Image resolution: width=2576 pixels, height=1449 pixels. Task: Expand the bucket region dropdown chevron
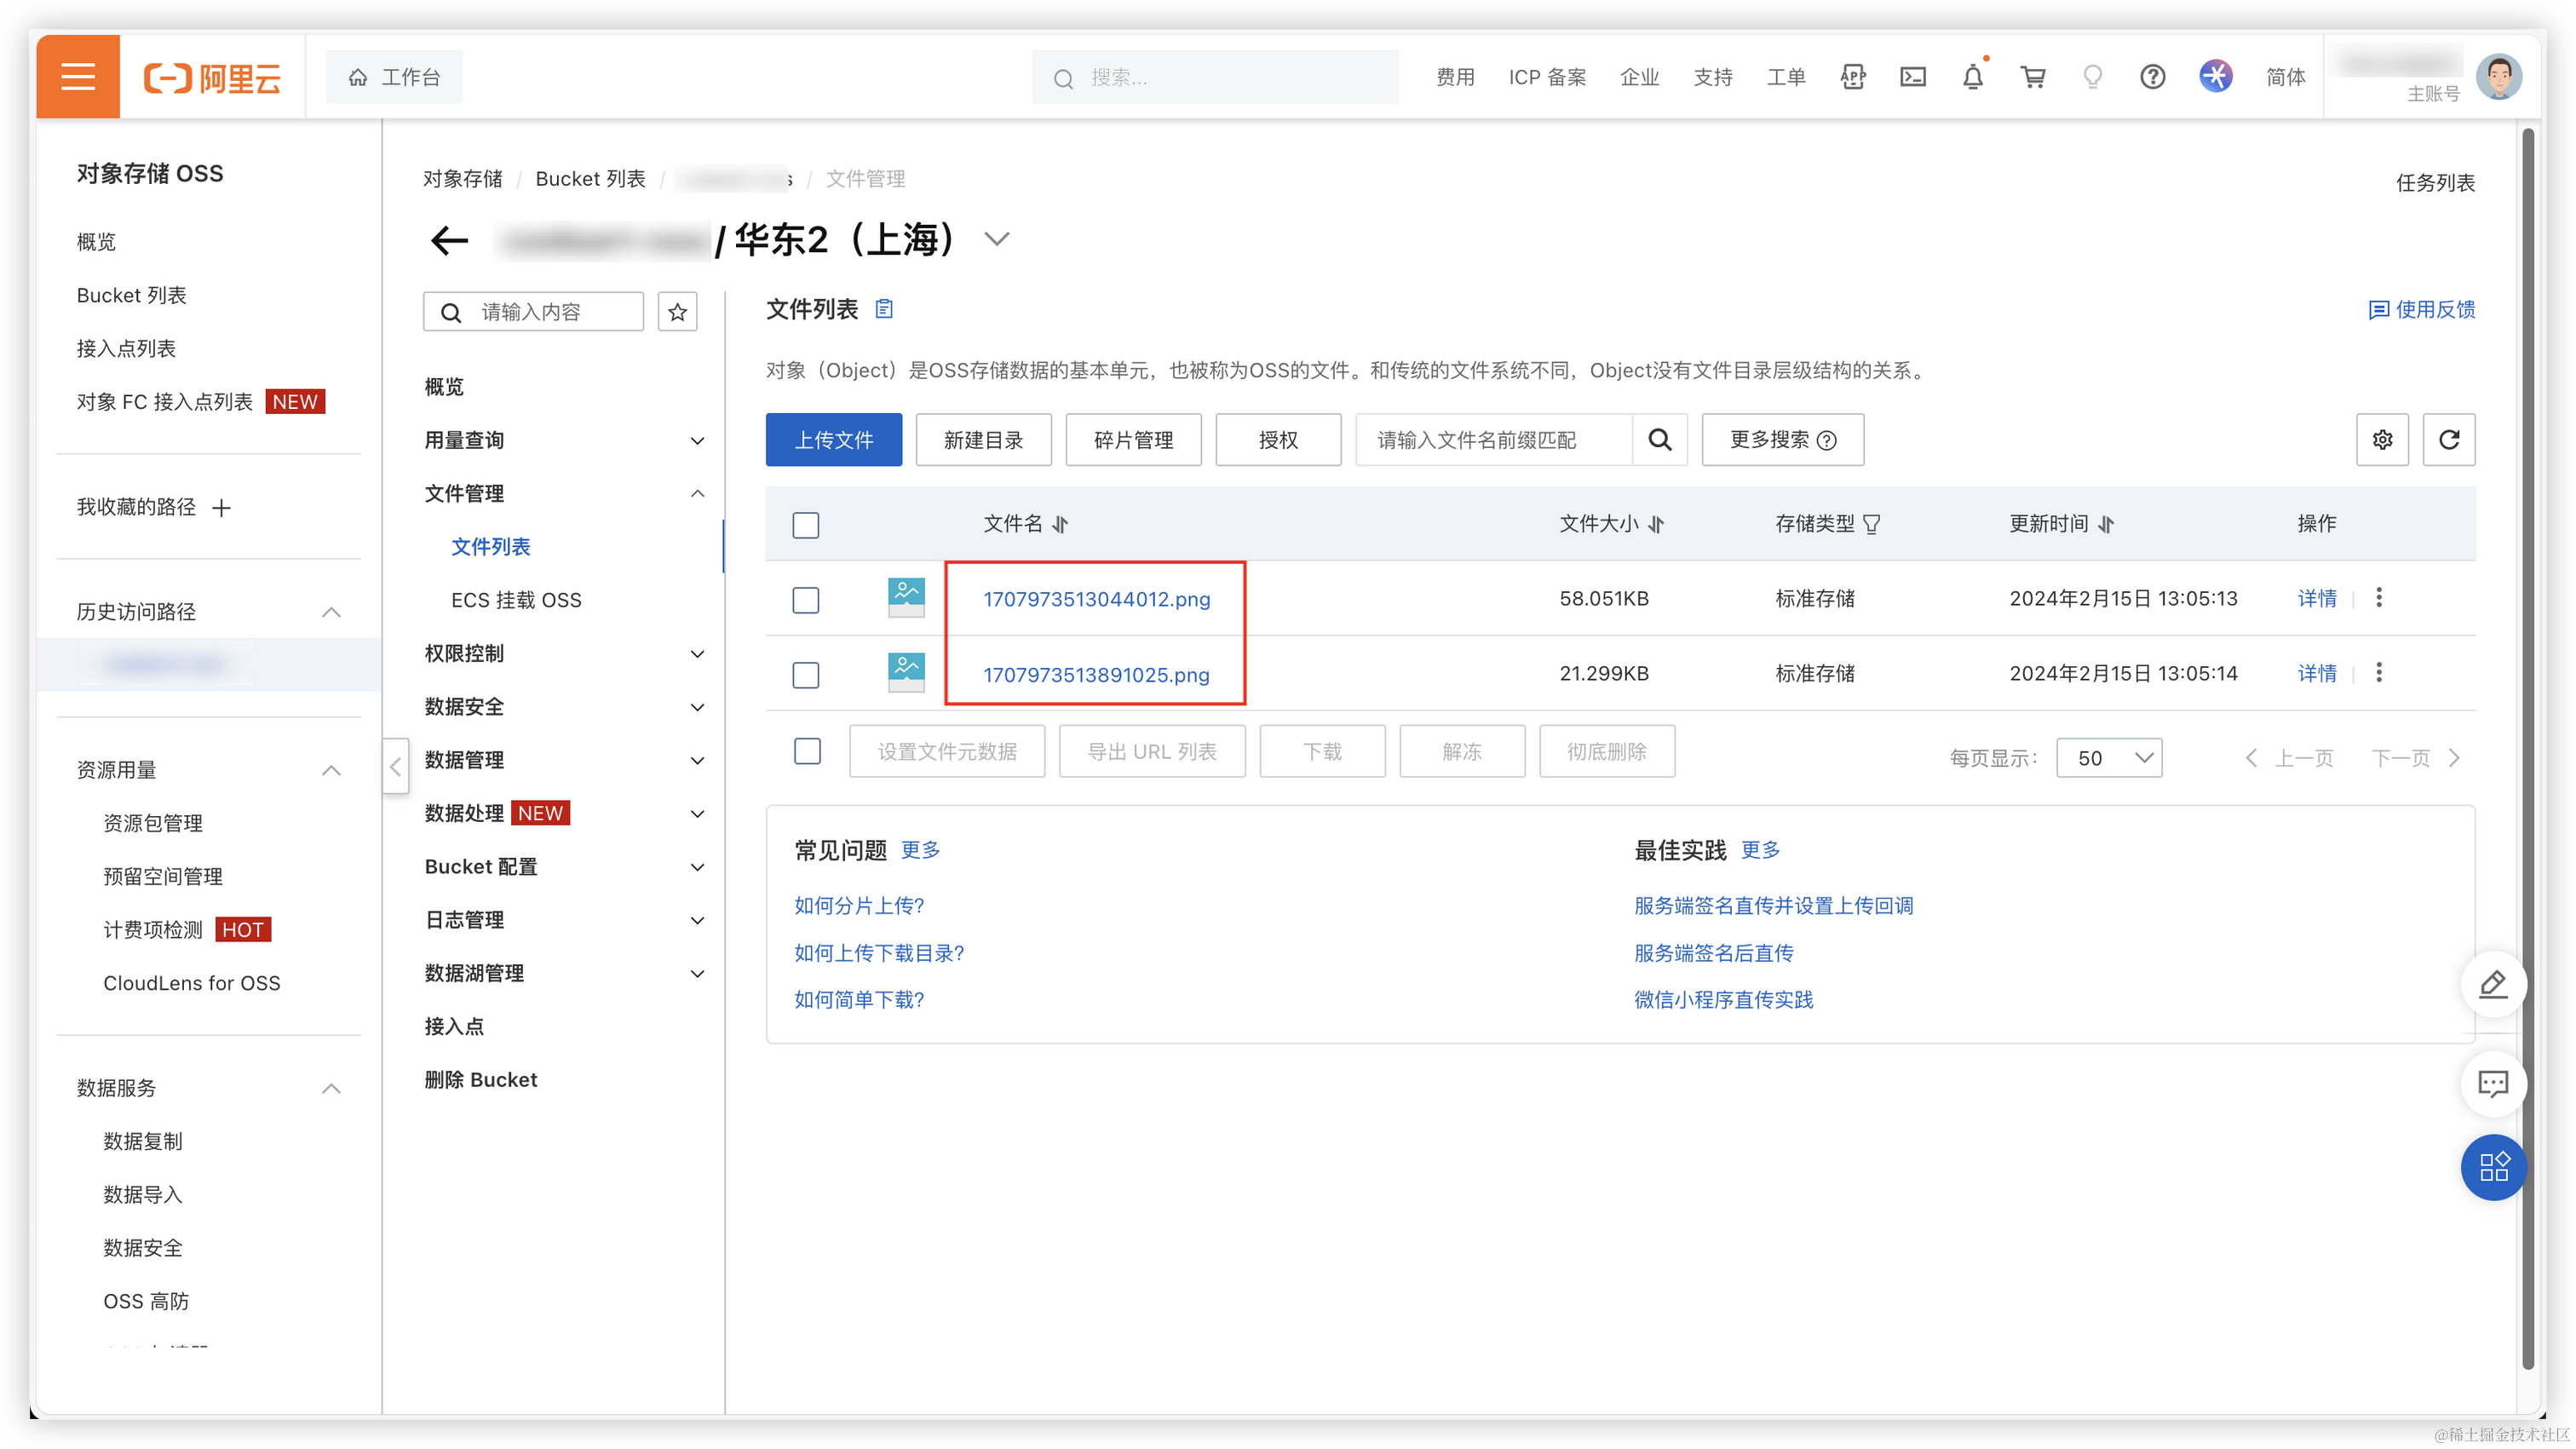point(996,239)
